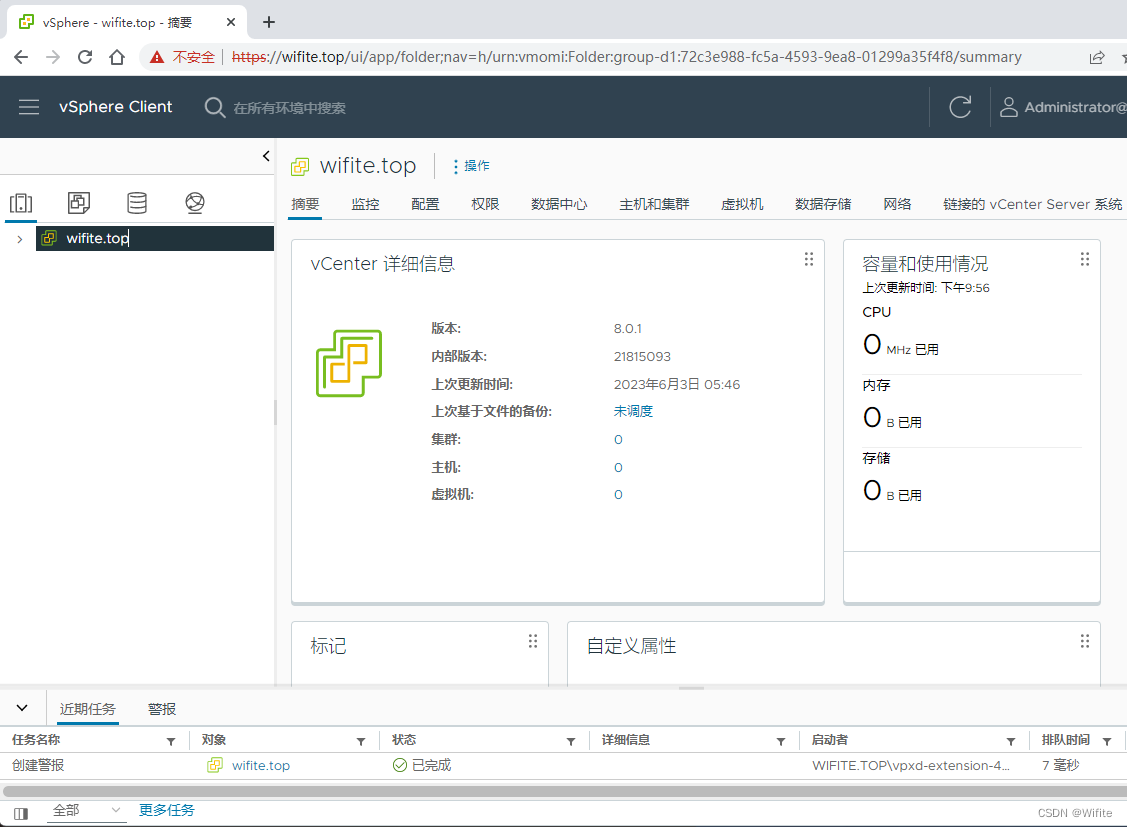Viewport: 1127px width, 827px height.
Task: Switch to VMs and Templates inventory view
Action: coord(78,203)
